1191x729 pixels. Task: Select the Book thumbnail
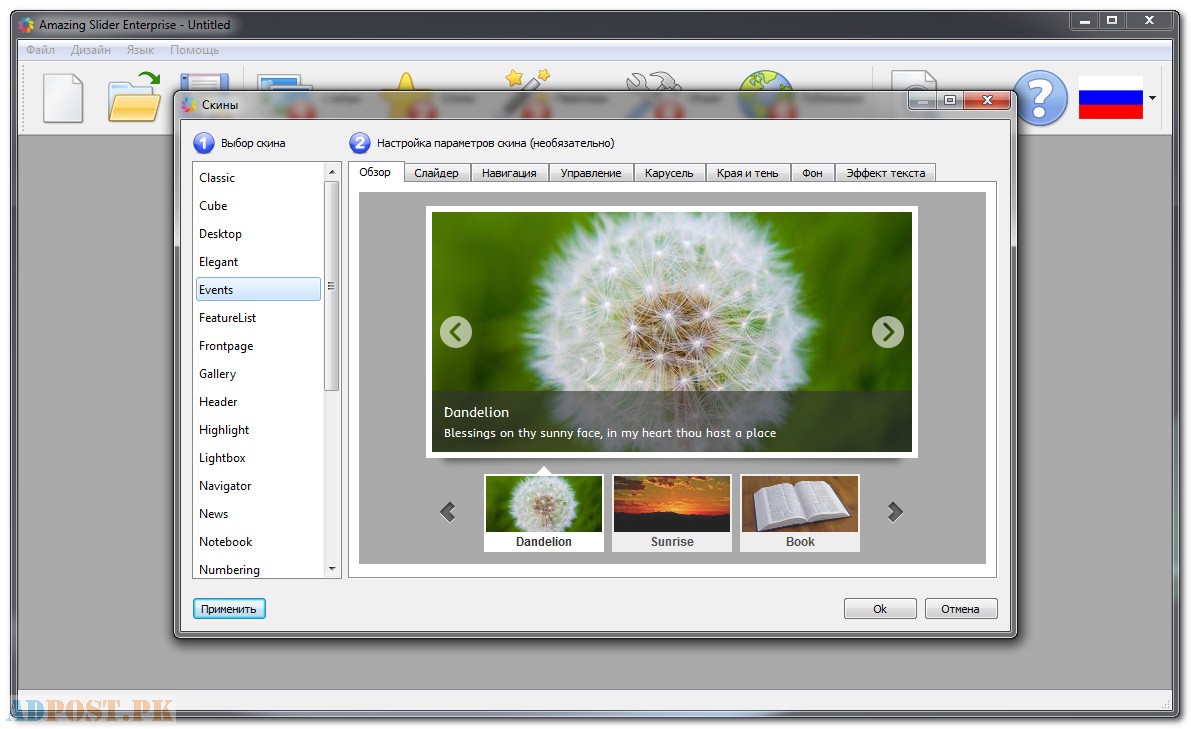(800, 513)
